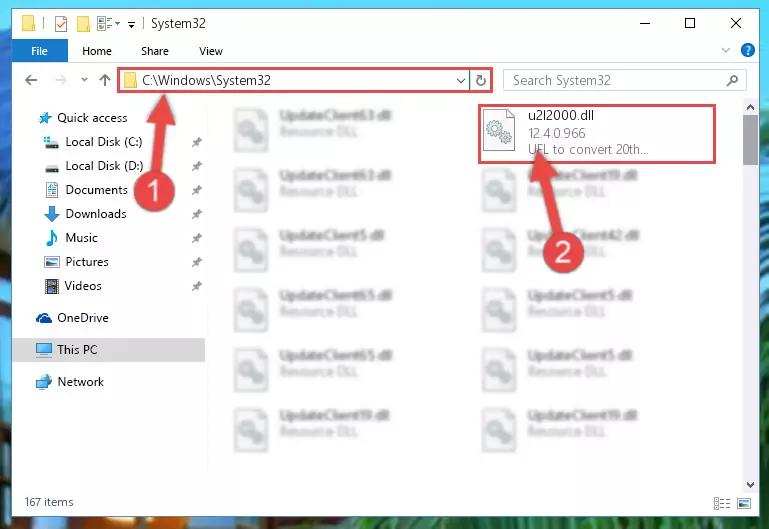Click the u2l2000.dll gear file icon
This screenshot has width=769, height=529.
(x=499, y=130)
